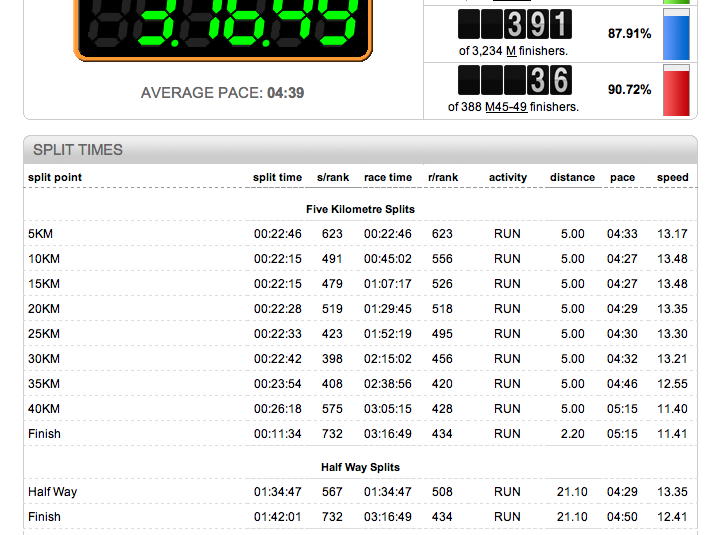Click the underlined M finishers link
The width and height of the screenshot is (712, 535).
click(x=511, y=51)
